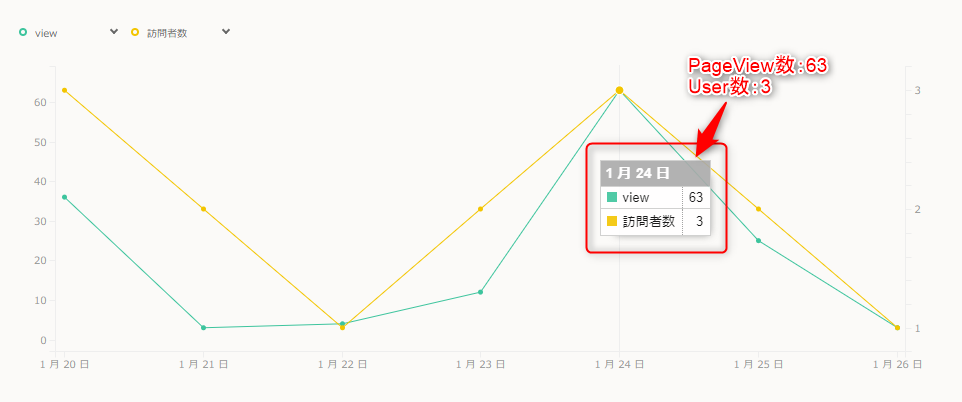Click the highlighted yellow point on 1月24日
The width and height of the screenshot is (962, 402).
click(620, 90)
